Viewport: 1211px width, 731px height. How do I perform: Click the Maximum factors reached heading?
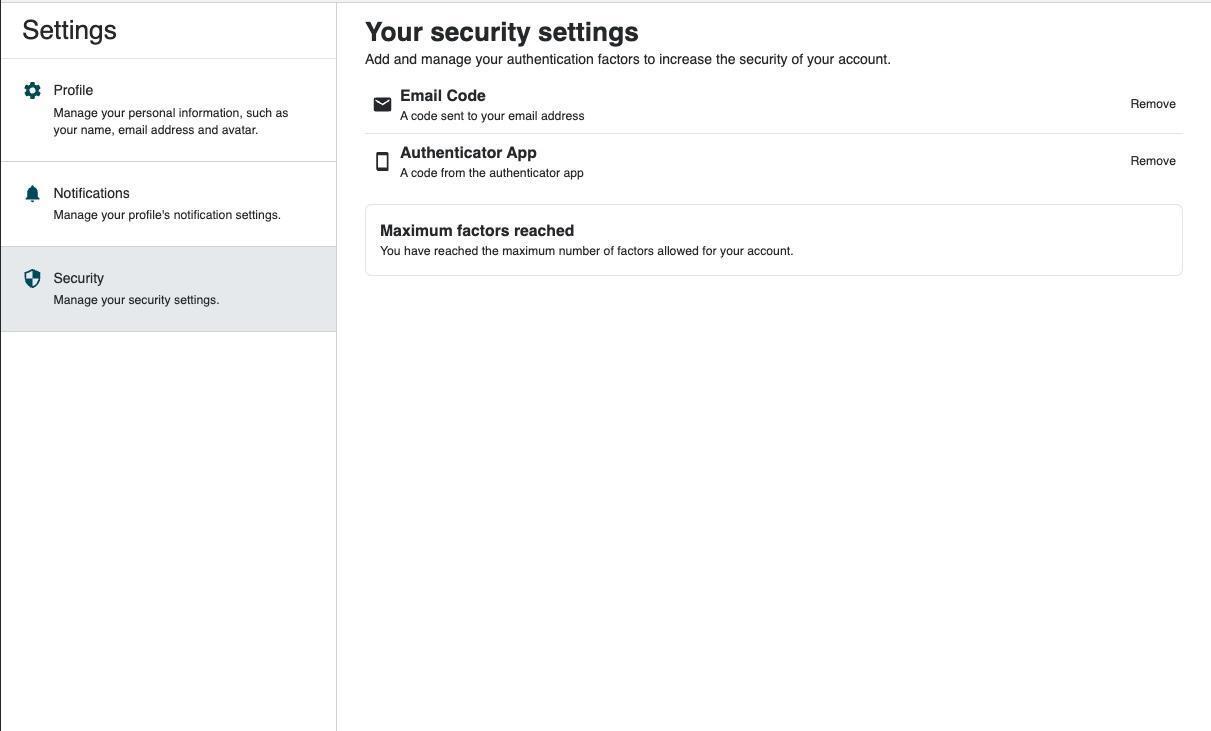point(477,231)
